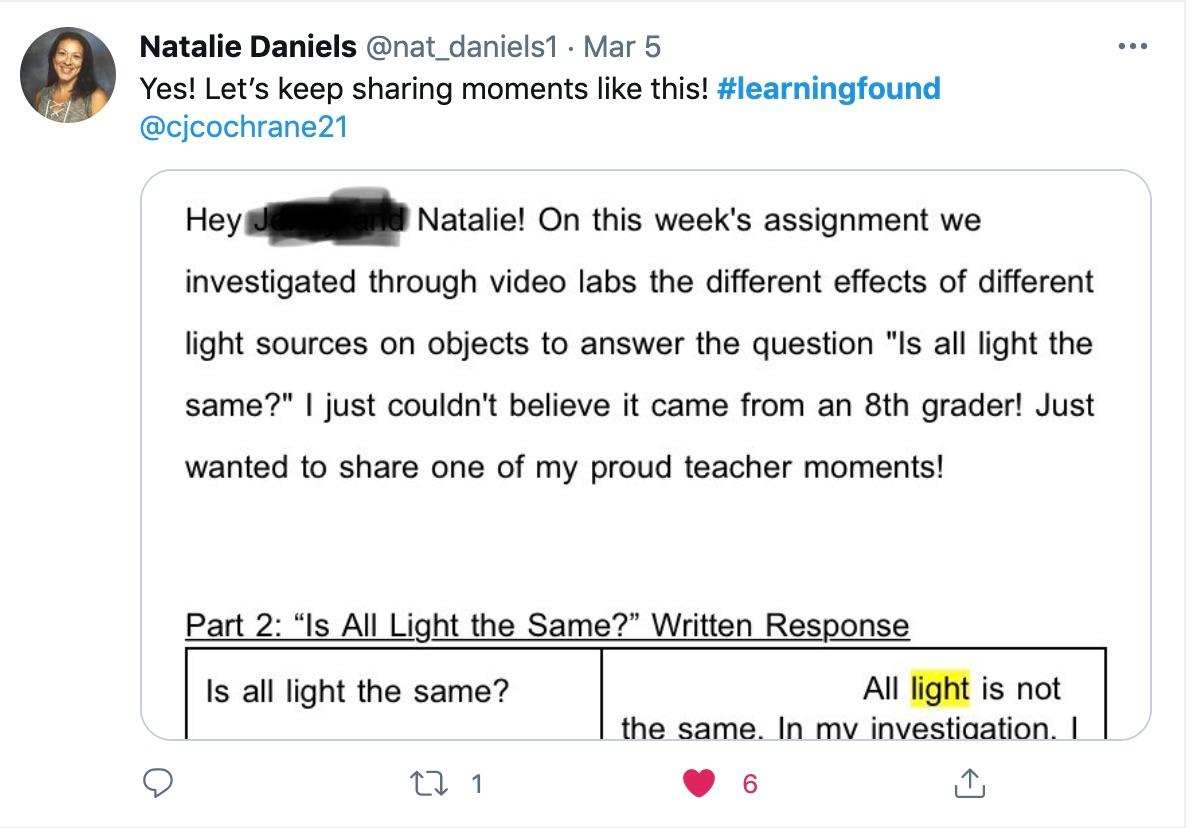Click the retweet count number 1
Viewport: 1190px width, 828px height.
pyautogui.click(x=476, y=785)
